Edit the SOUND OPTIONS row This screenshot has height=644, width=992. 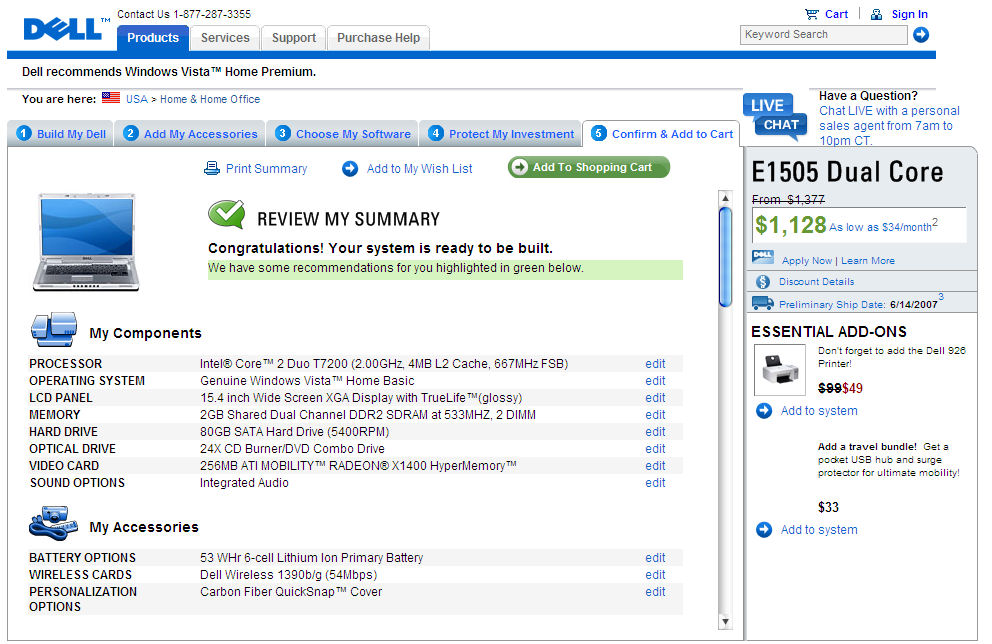point(655,483)
